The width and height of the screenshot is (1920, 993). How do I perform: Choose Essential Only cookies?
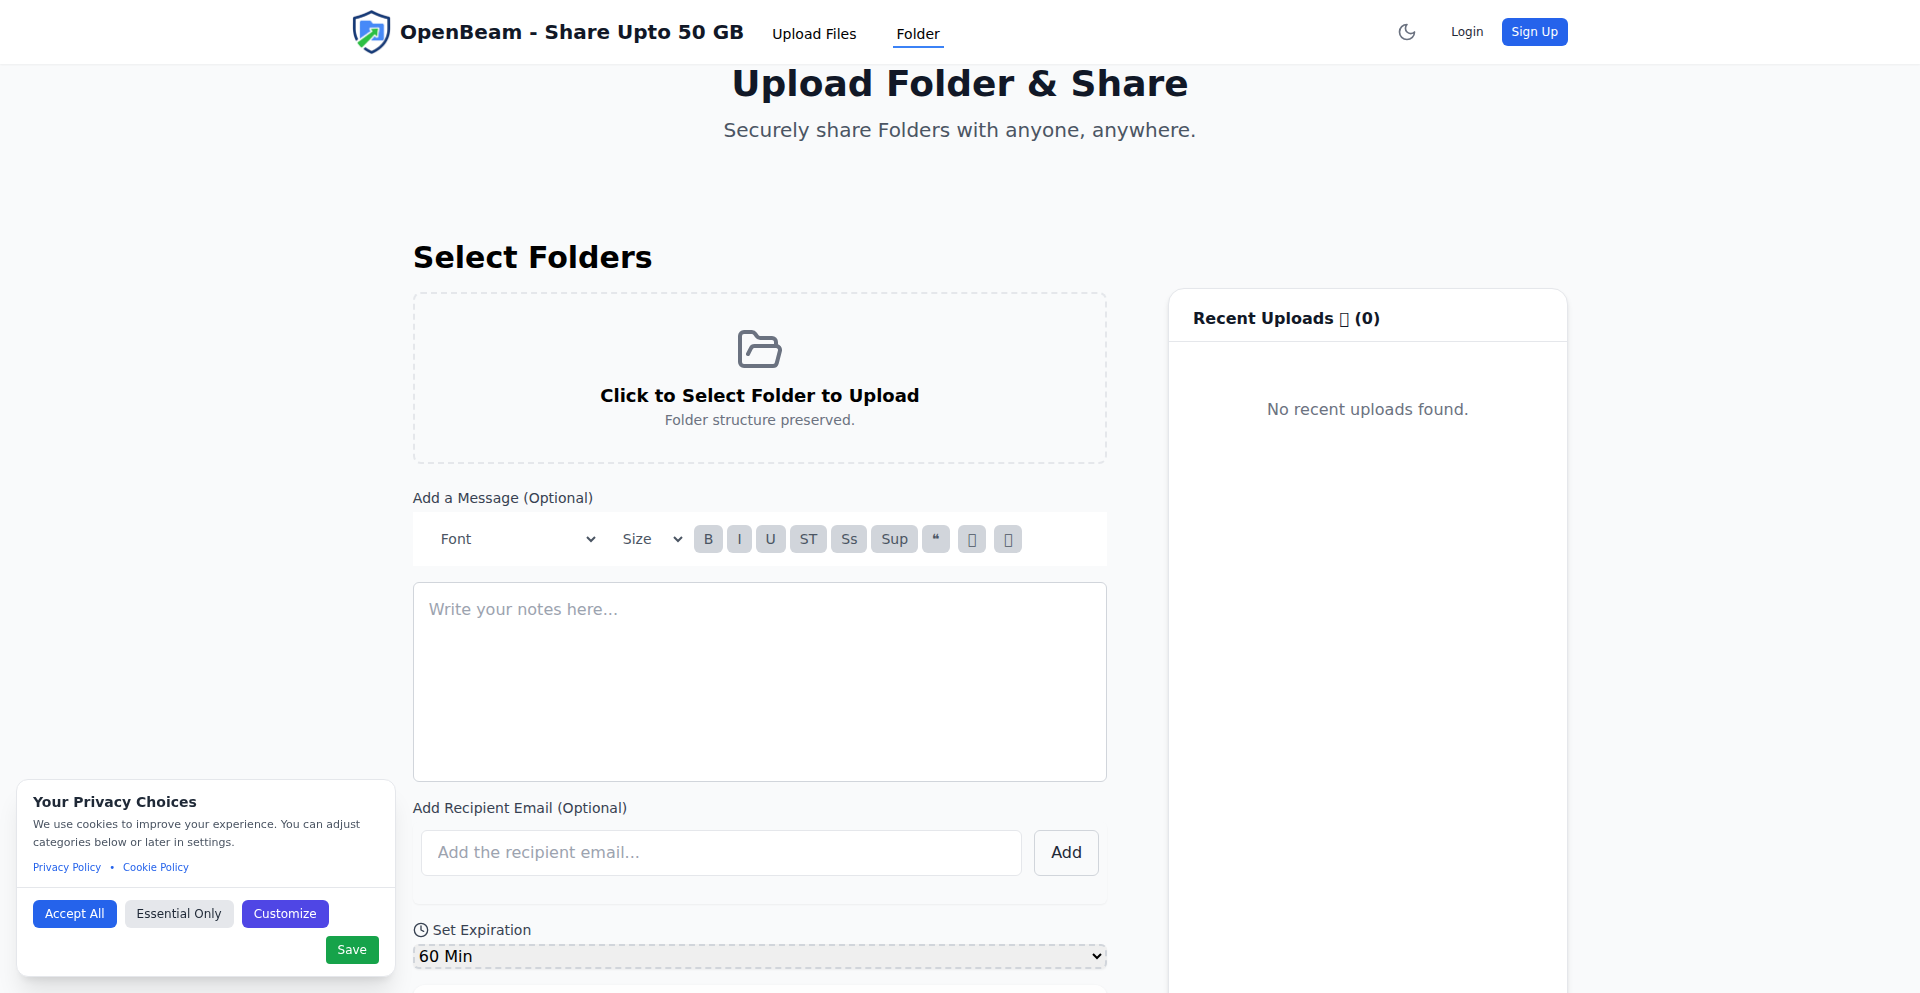point(179,914)
